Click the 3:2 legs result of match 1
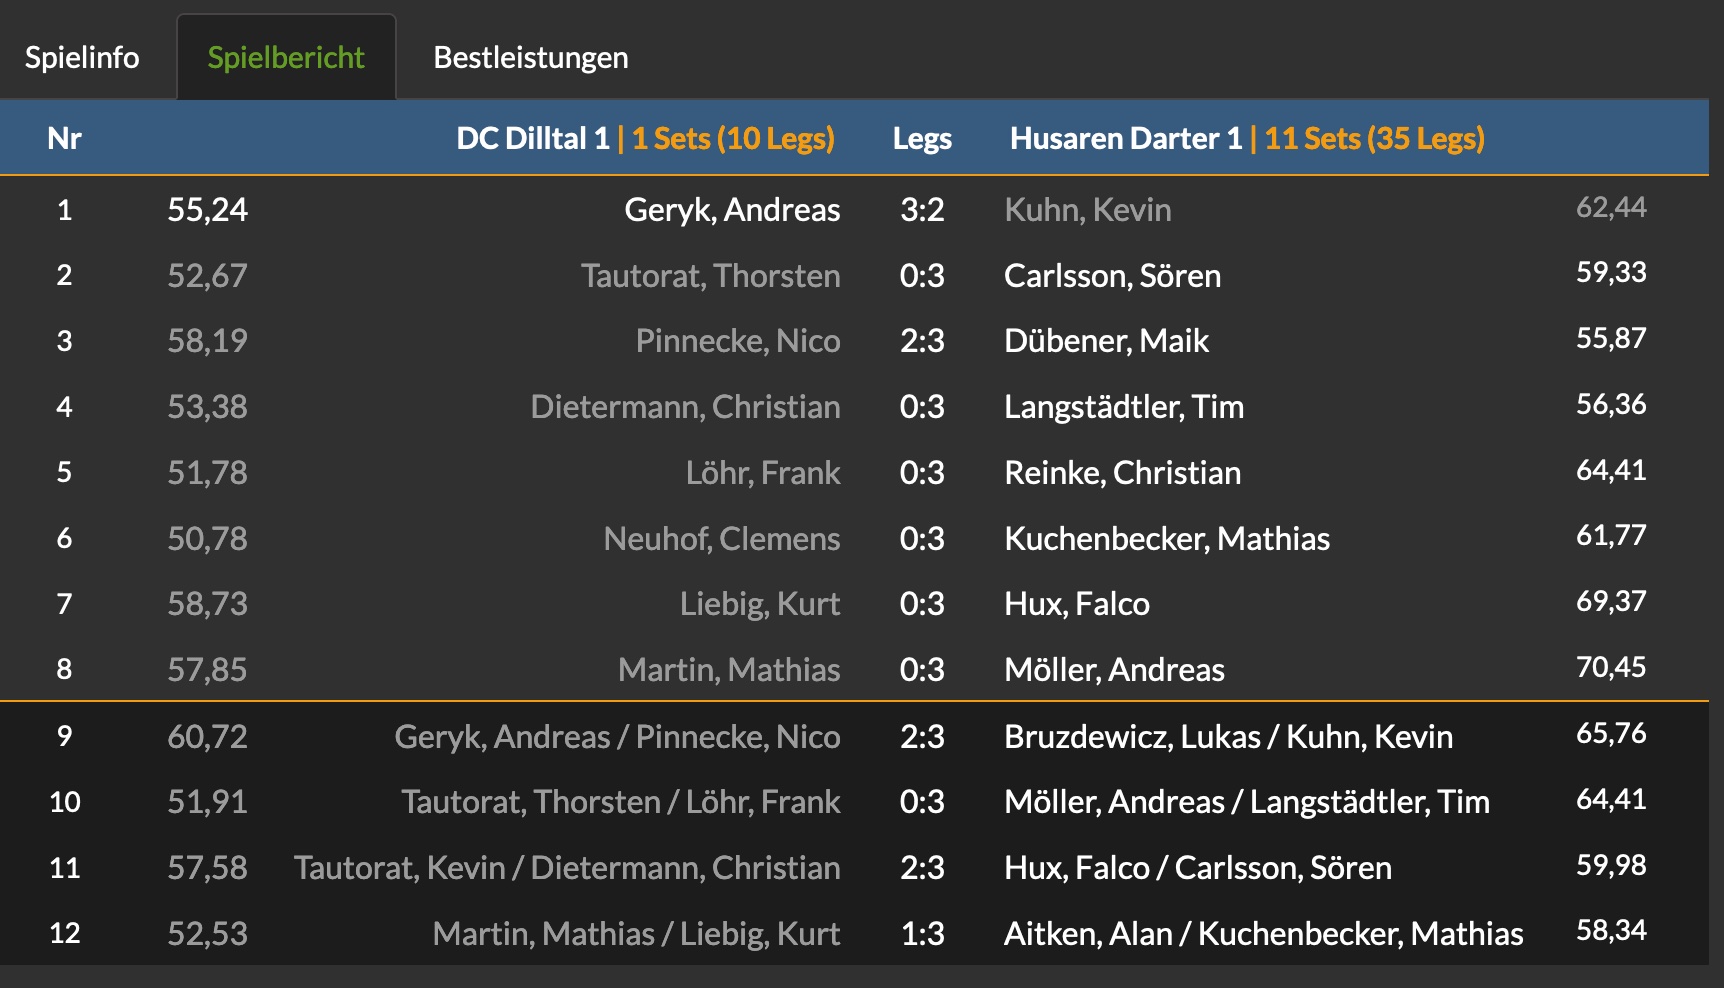The width and height of the screenshot is (1724, 988). [x=922, y=210]
